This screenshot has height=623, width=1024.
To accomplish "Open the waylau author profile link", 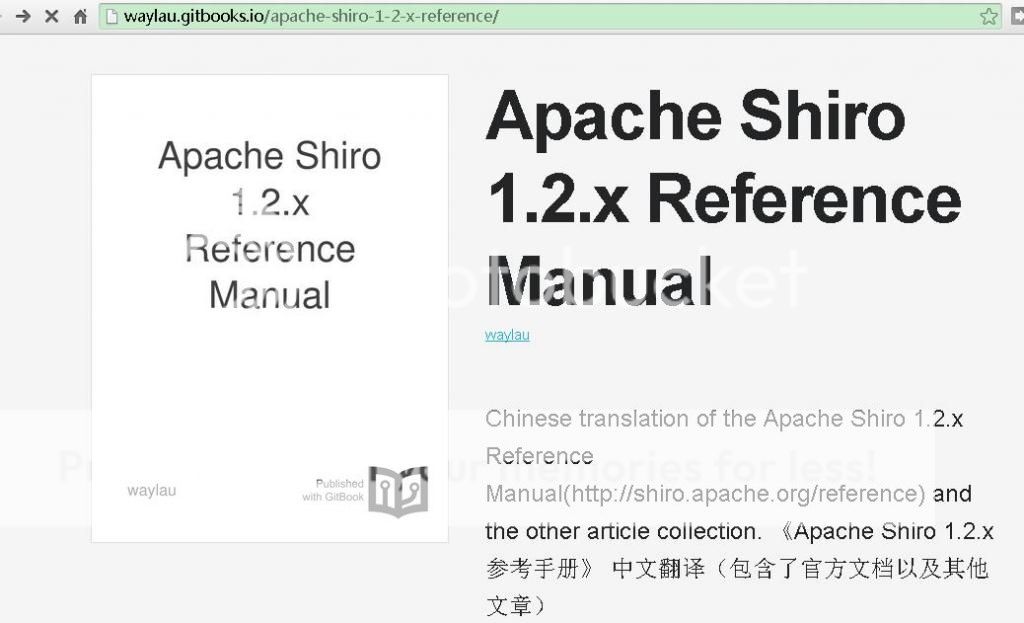I will tap(506, 335).
